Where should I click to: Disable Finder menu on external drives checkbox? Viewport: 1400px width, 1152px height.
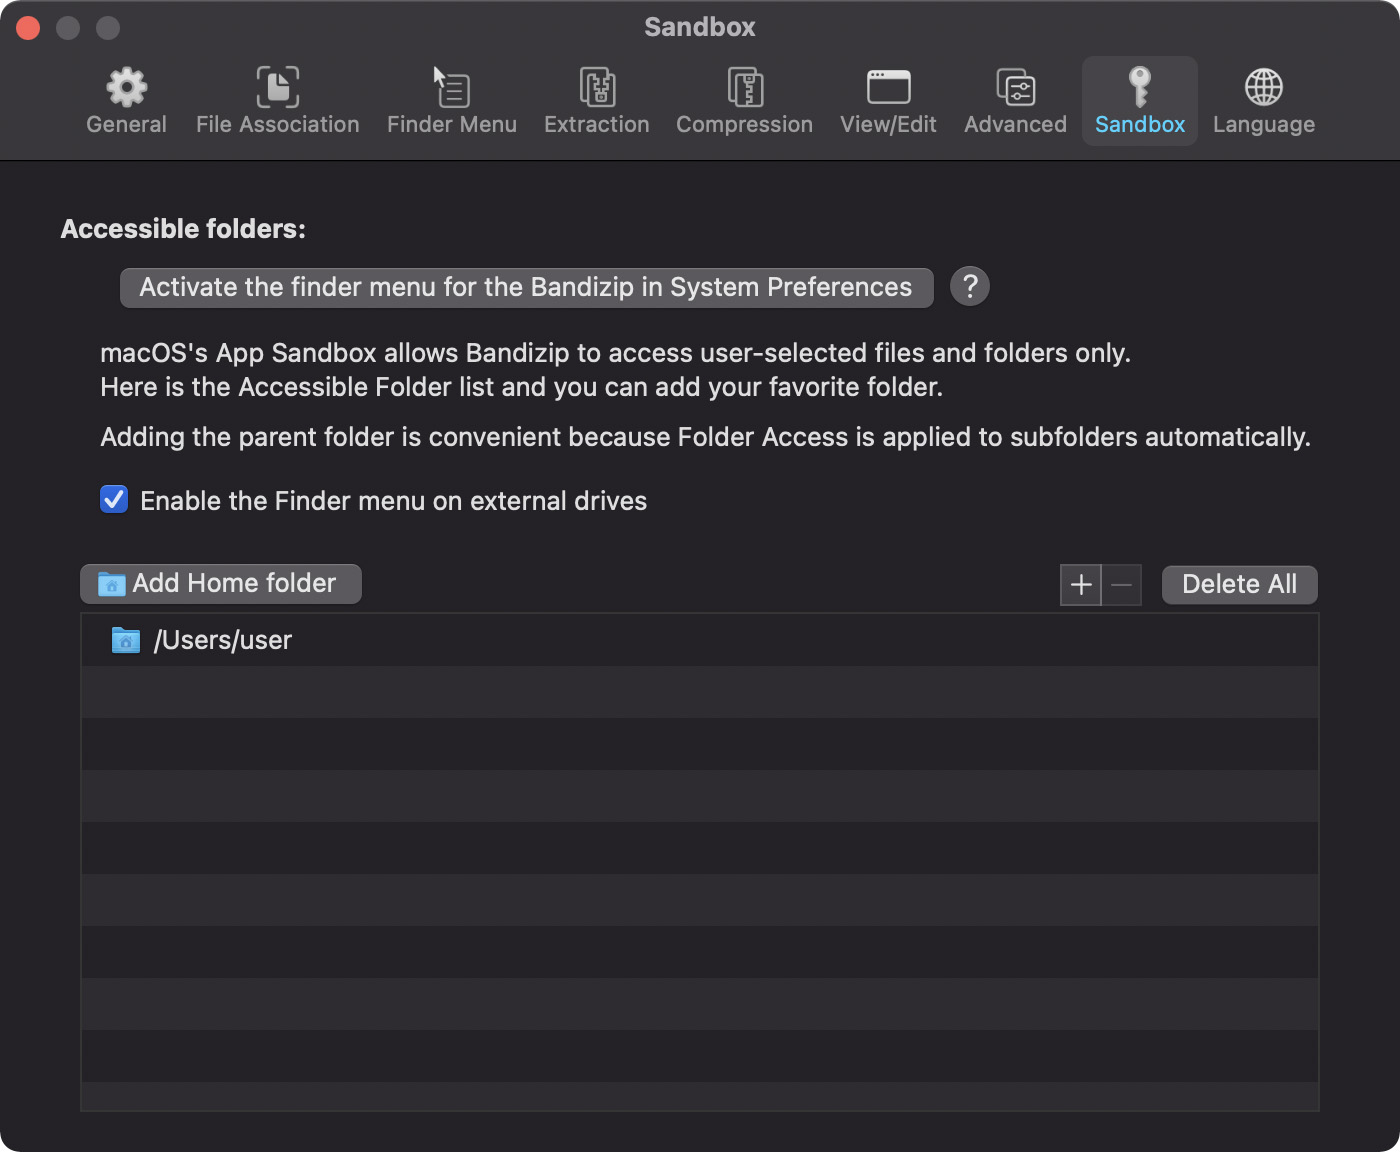tap(114, 500)
